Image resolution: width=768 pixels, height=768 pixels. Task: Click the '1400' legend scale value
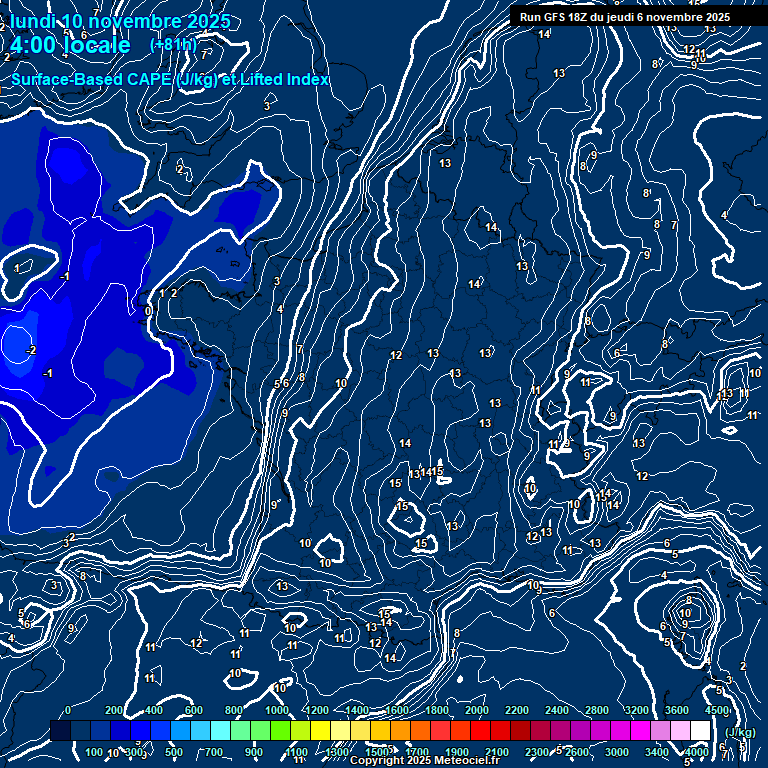pyautogui.click(x=357, y=710)
